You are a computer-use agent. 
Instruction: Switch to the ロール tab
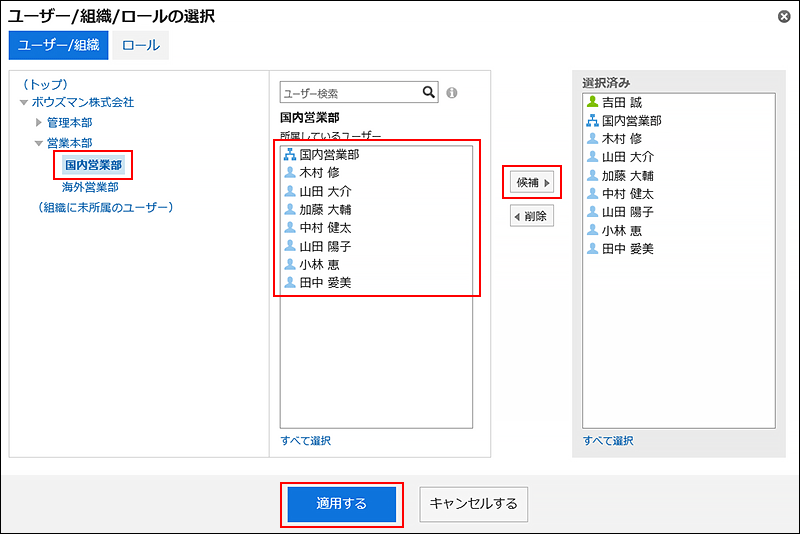(141, 45)
